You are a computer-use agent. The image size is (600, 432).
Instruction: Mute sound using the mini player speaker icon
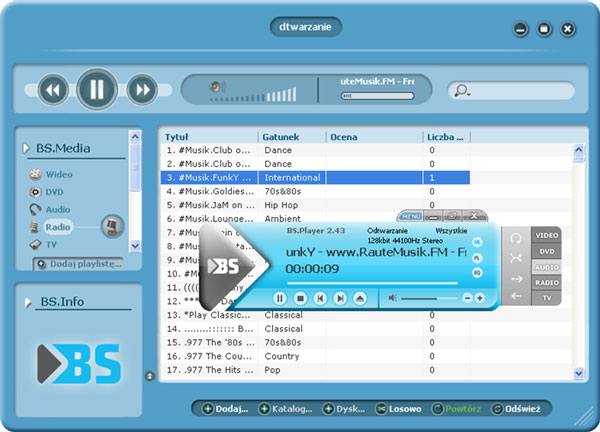tap(393, 298)
